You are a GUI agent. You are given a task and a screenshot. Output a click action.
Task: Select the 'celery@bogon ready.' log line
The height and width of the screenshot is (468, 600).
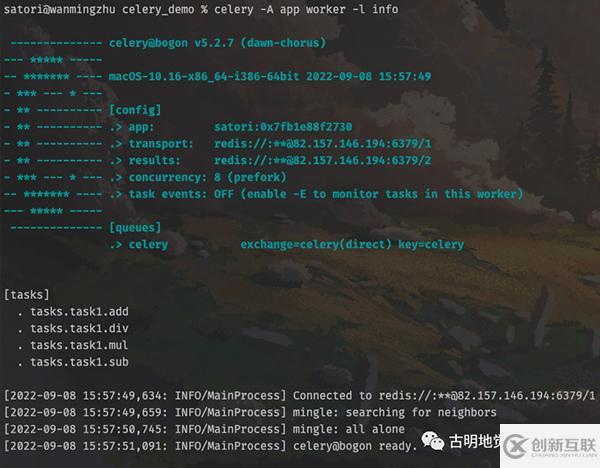click(x=210, y=446)
